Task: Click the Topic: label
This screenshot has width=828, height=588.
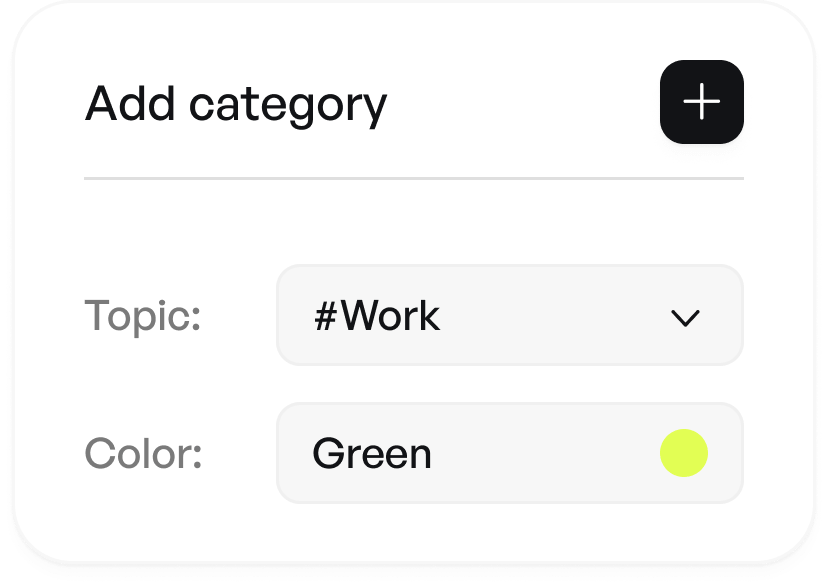Action: pyautogui.click(x=141, y=316)
